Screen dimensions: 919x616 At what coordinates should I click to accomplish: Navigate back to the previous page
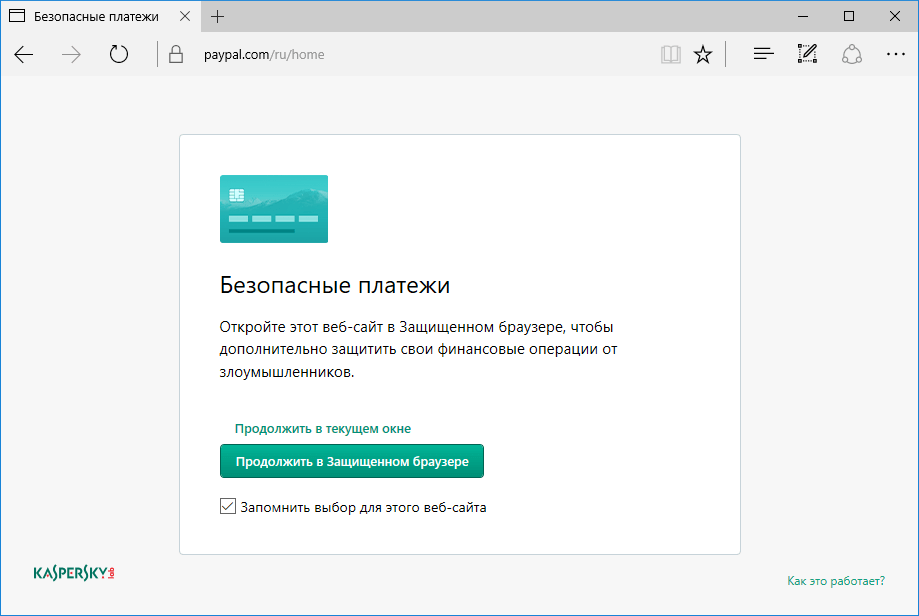[23, 54]
